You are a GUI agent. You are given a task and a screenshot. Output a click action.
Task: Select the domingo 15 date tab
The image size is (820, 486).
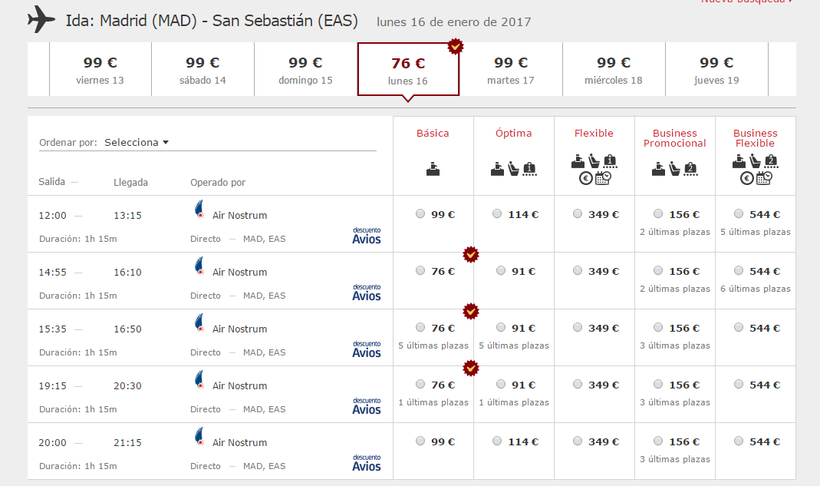305,70
